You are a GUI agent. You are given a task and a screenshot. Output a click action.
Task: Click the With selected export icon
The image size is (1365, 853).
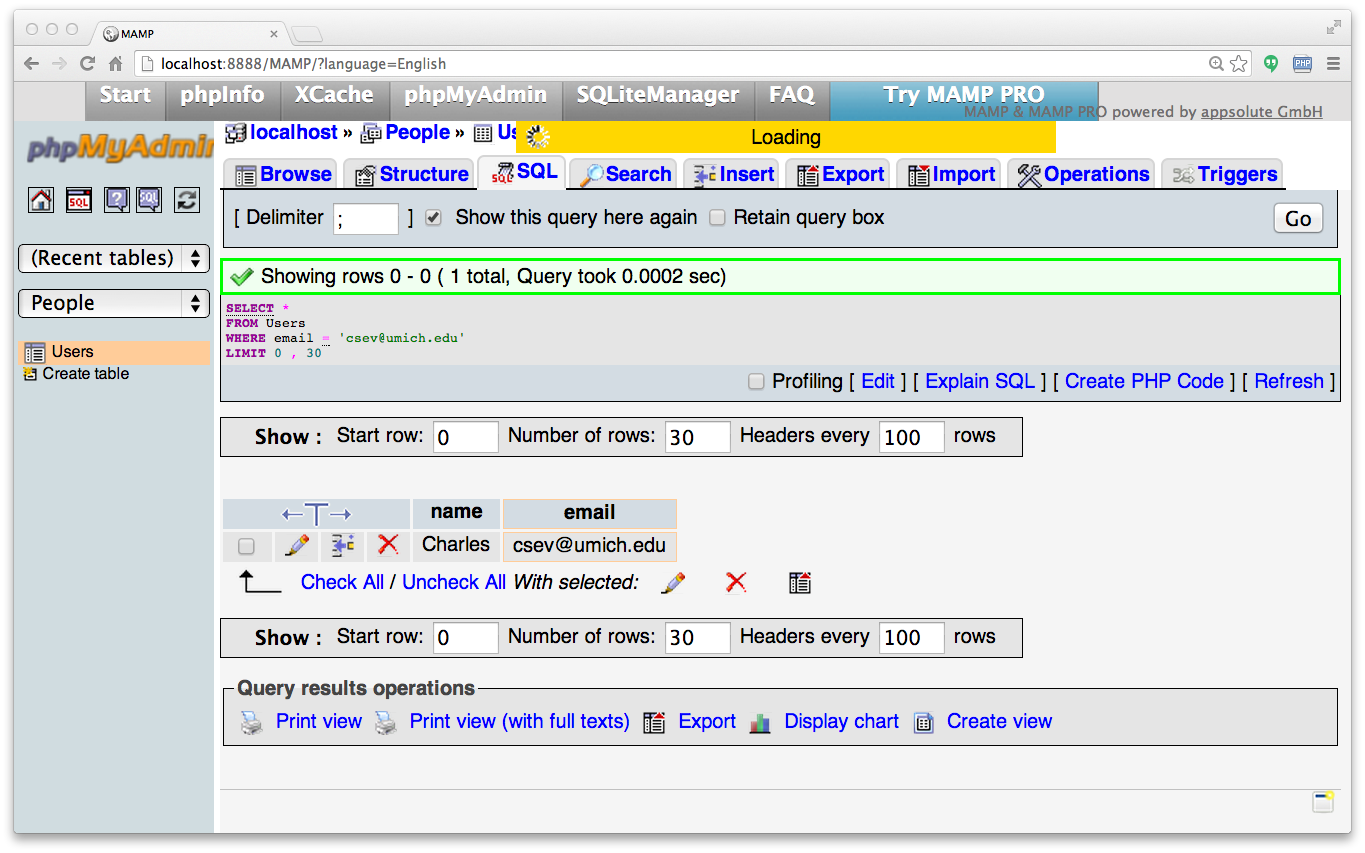point(799,582)
